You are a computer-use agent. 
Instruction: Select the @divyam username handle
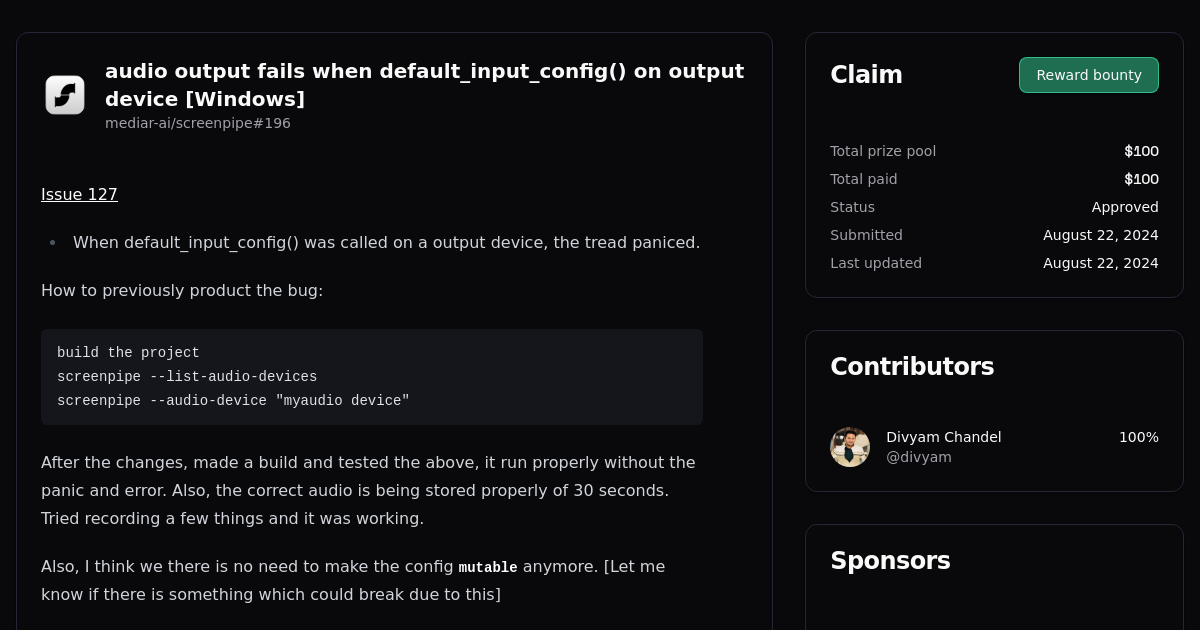coord(918,457)
